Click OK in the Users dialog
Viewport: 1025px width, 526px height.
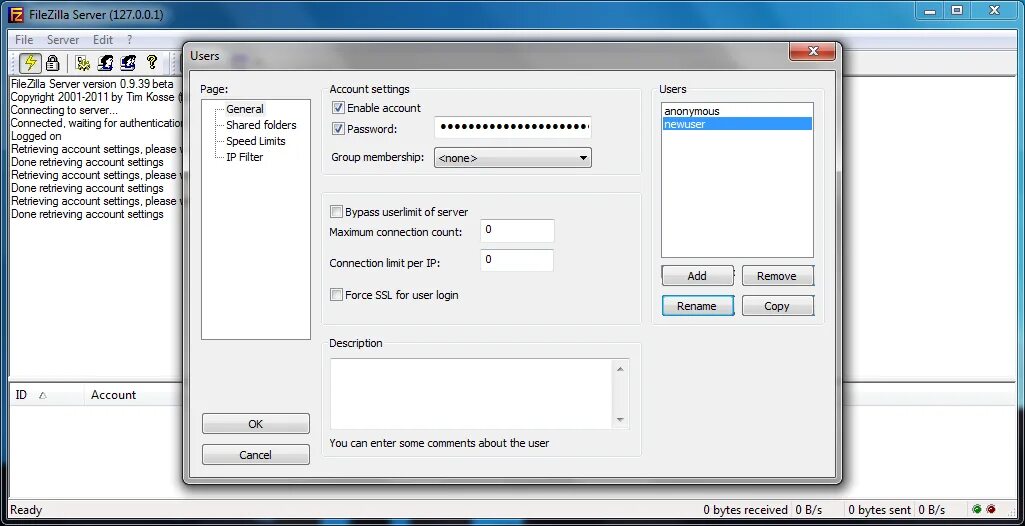click(256, 423)
